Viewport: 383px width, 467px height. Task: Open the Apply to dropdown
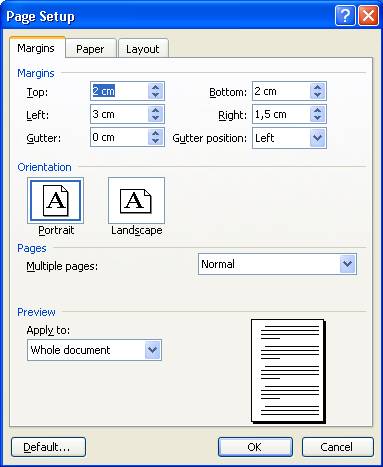[153, 350]
